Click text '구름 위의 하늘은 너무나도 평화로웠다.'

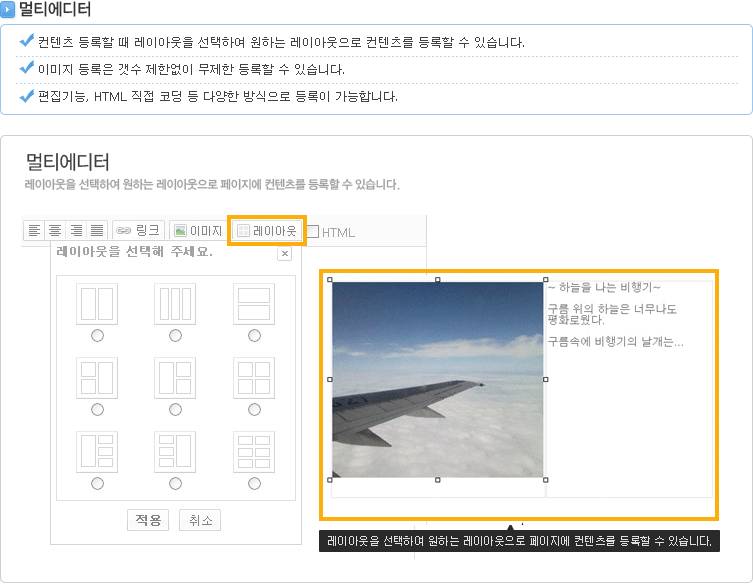(612, 314)
